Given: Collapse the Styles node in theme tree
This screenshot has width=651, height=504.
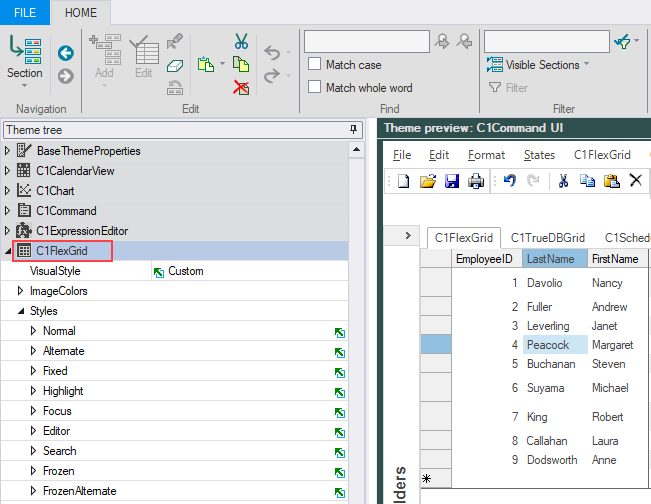Looking at the screenshot, I should [21, 311].
